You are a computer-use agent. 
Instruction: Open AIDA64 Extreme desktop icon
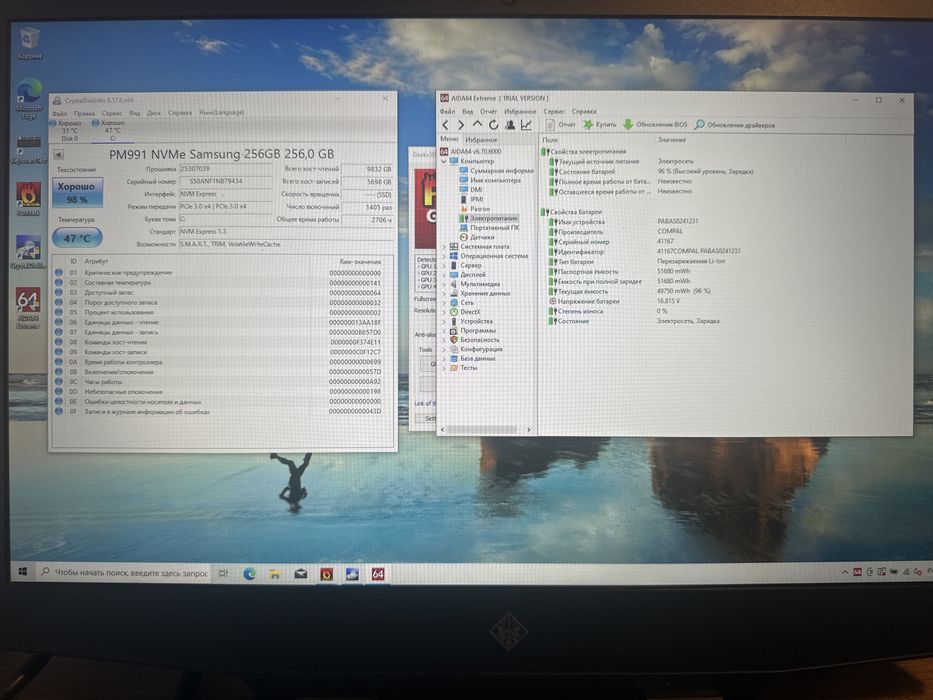28,308
